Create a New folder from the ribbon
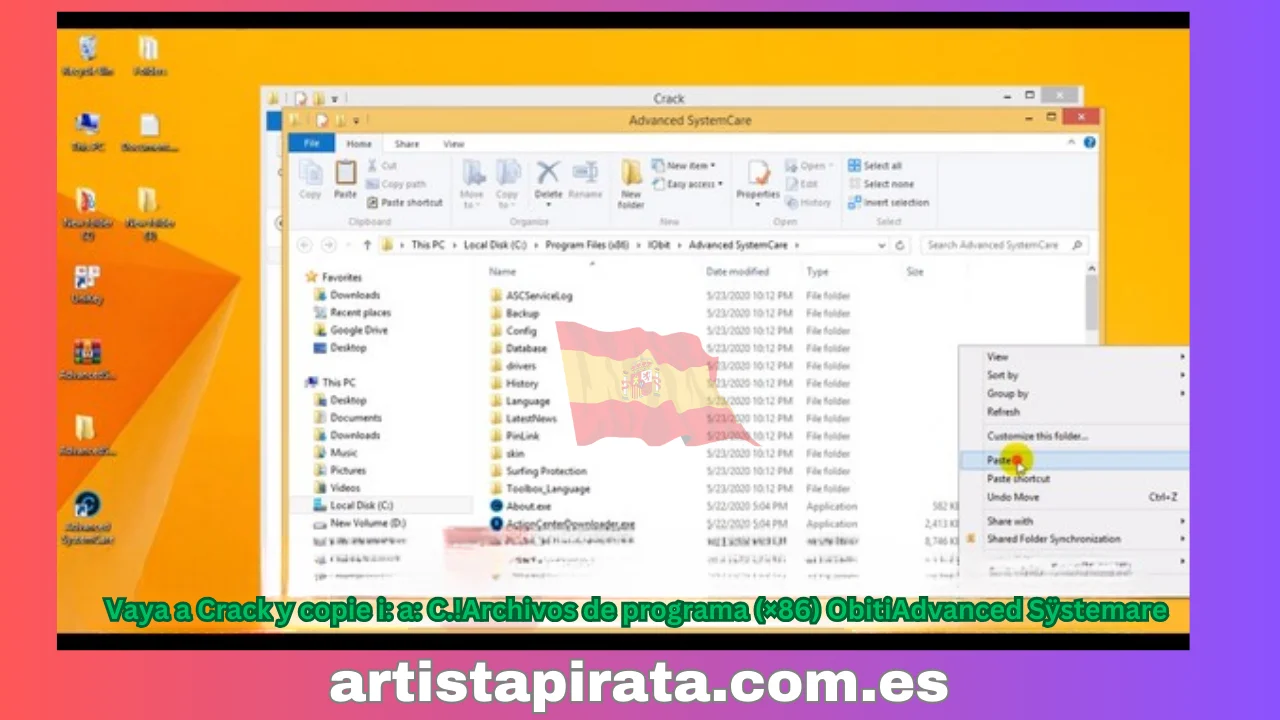Image resolution: width=1280 pixels, height=720 pixels. (x=631, y=183)
